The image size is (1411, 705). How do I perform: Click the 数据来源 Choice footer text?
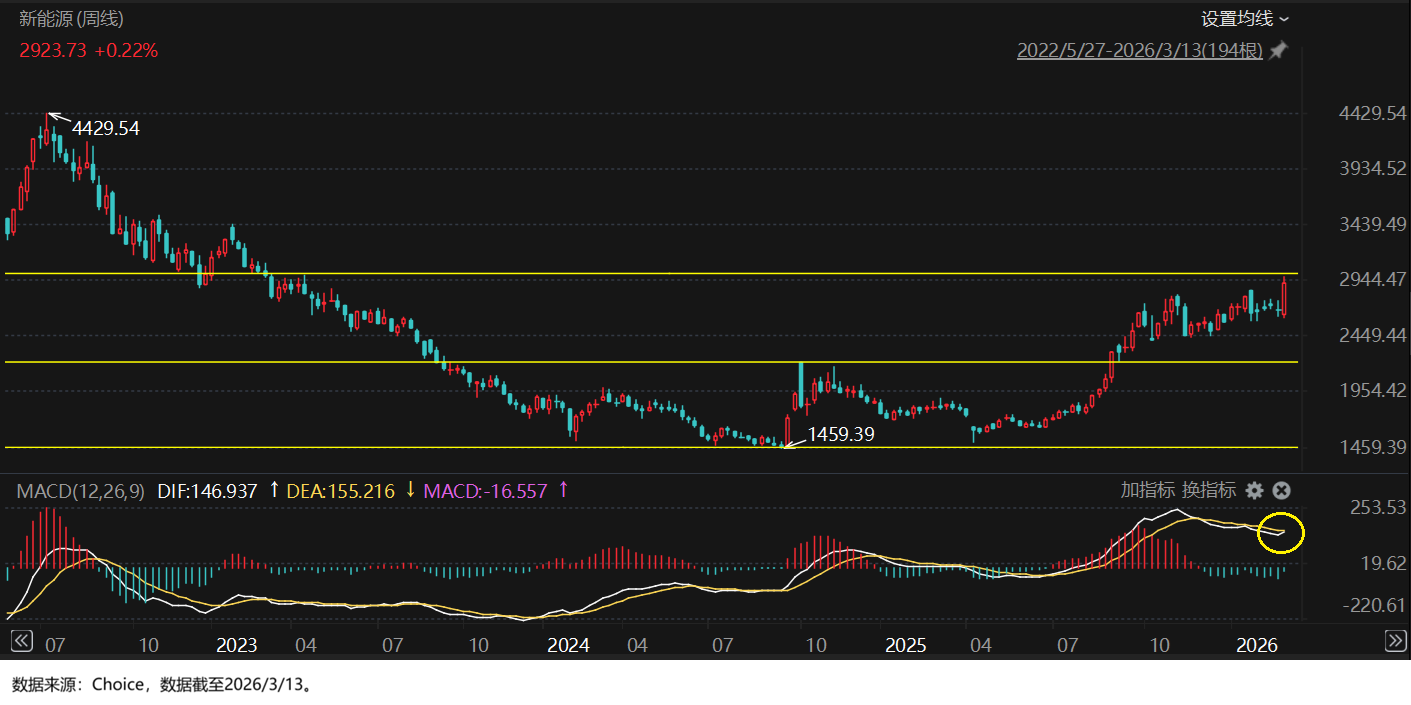coord(163,685)
